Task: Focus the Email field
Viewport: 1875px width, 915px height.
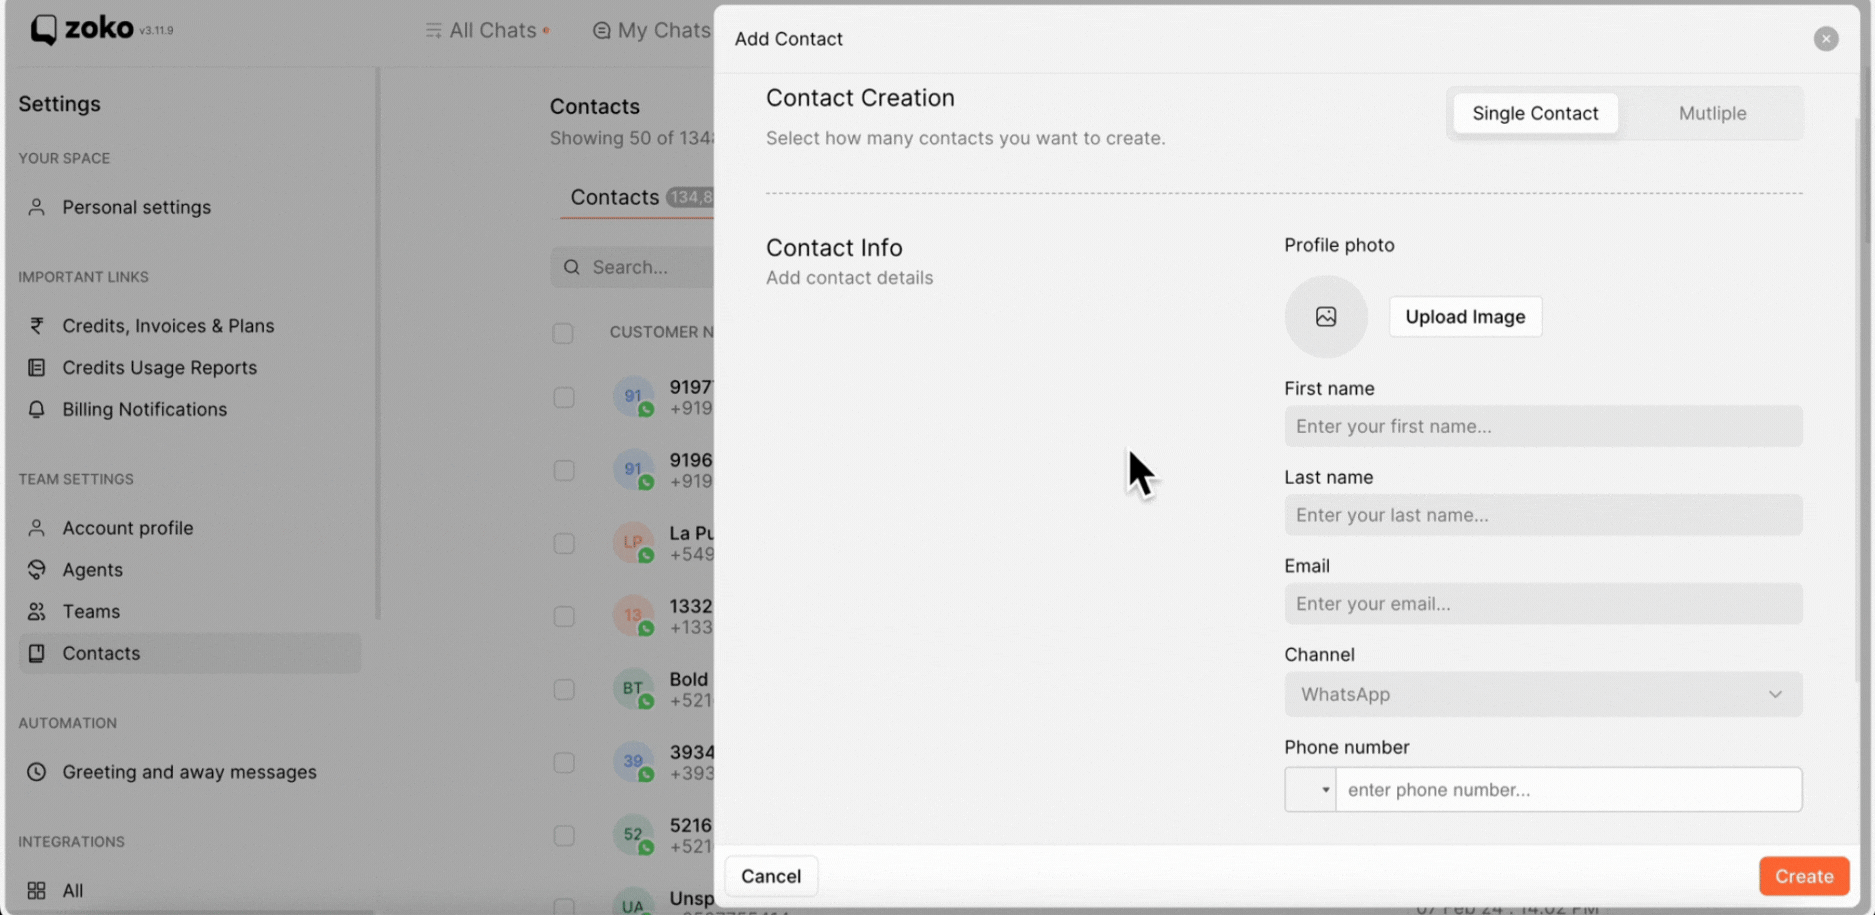Action: point(1543,604)
